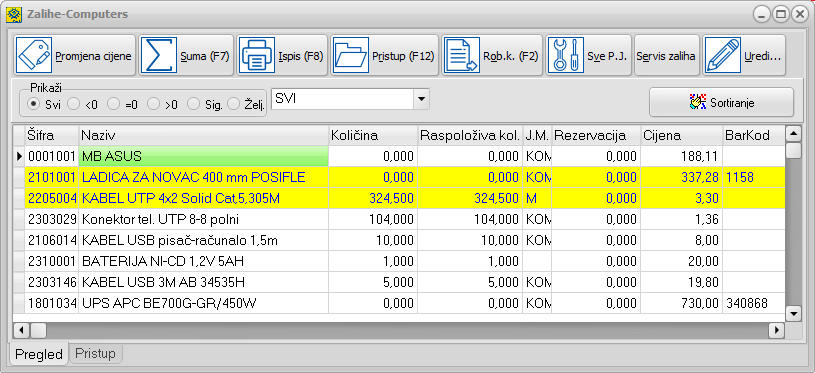Open the folder Pristup (F12) icon

point(351,55)
